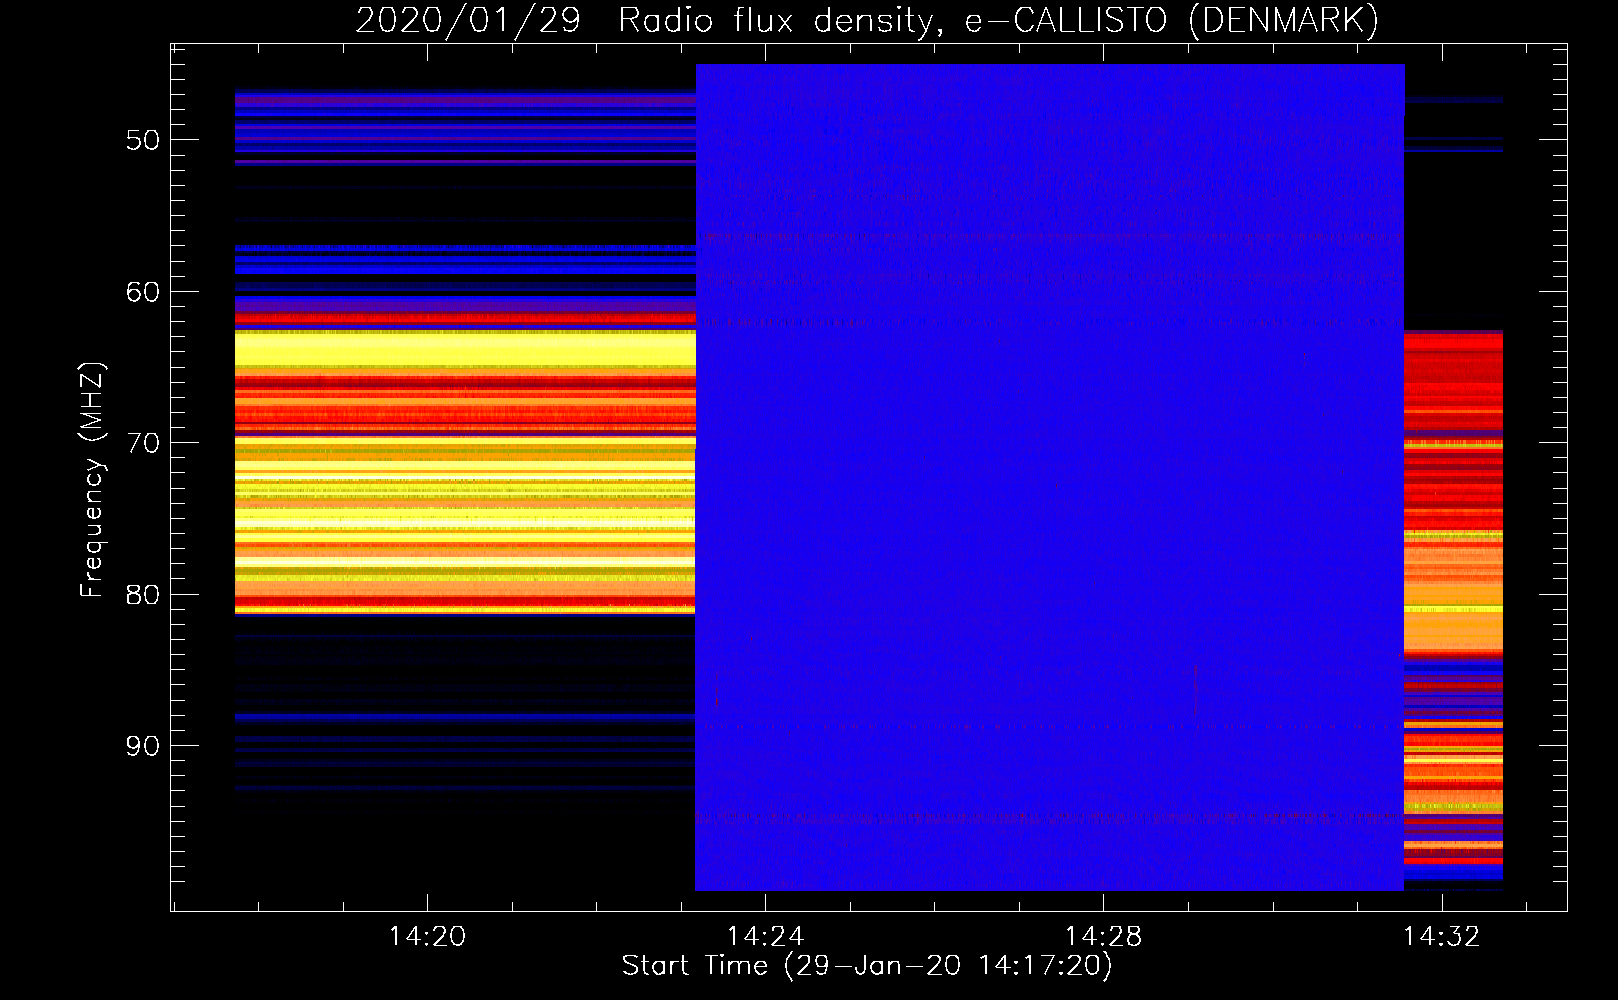Click the 14:20 time tick label
The height and width of the screenshot is (1000, 1618).
tap(427, 936)
